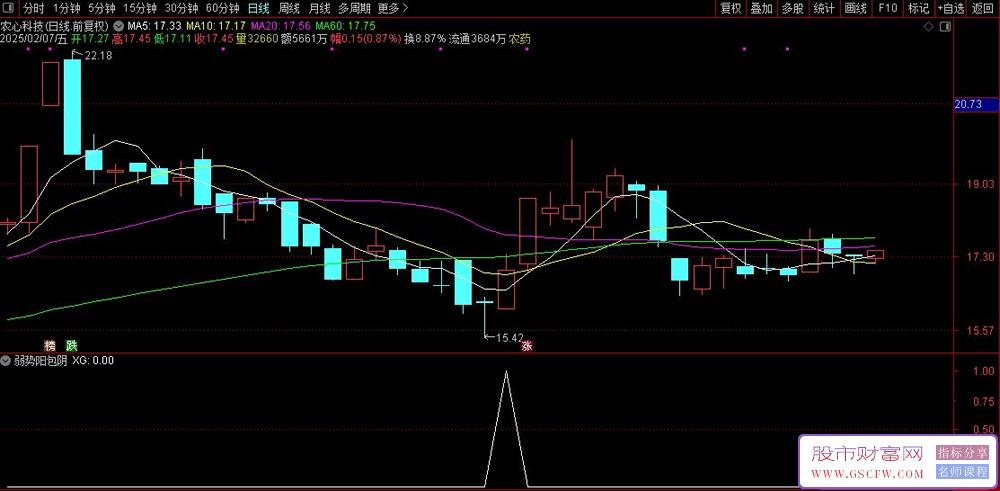Toggle the side panel icon at top-left

coord(8,8)
